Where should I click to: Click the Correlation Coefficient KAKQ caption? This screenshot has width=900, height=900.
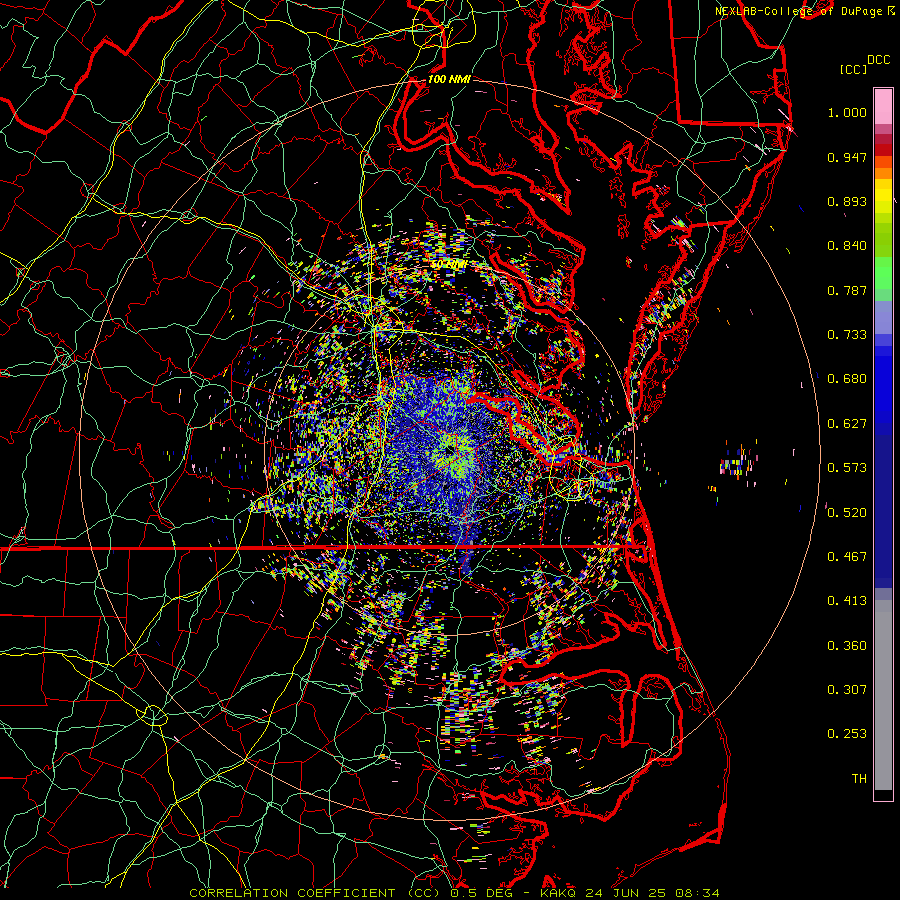[454, 893]
